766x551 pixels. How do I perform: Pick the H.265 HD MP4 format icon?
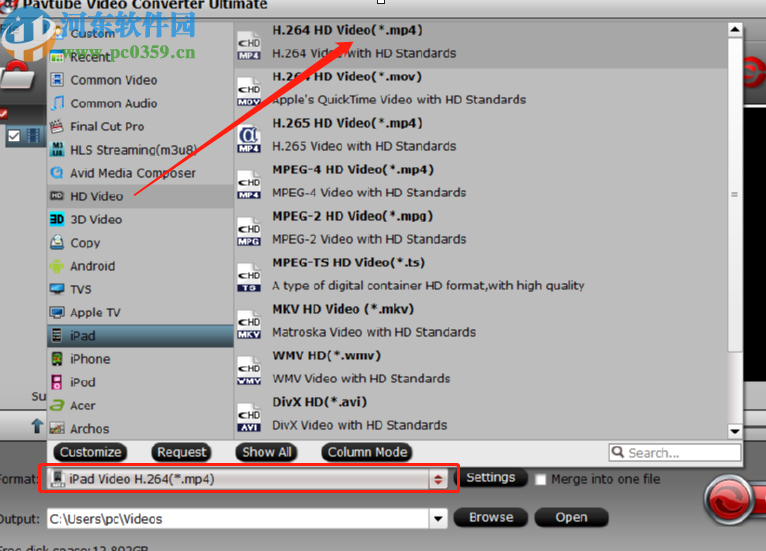(249, 138)
